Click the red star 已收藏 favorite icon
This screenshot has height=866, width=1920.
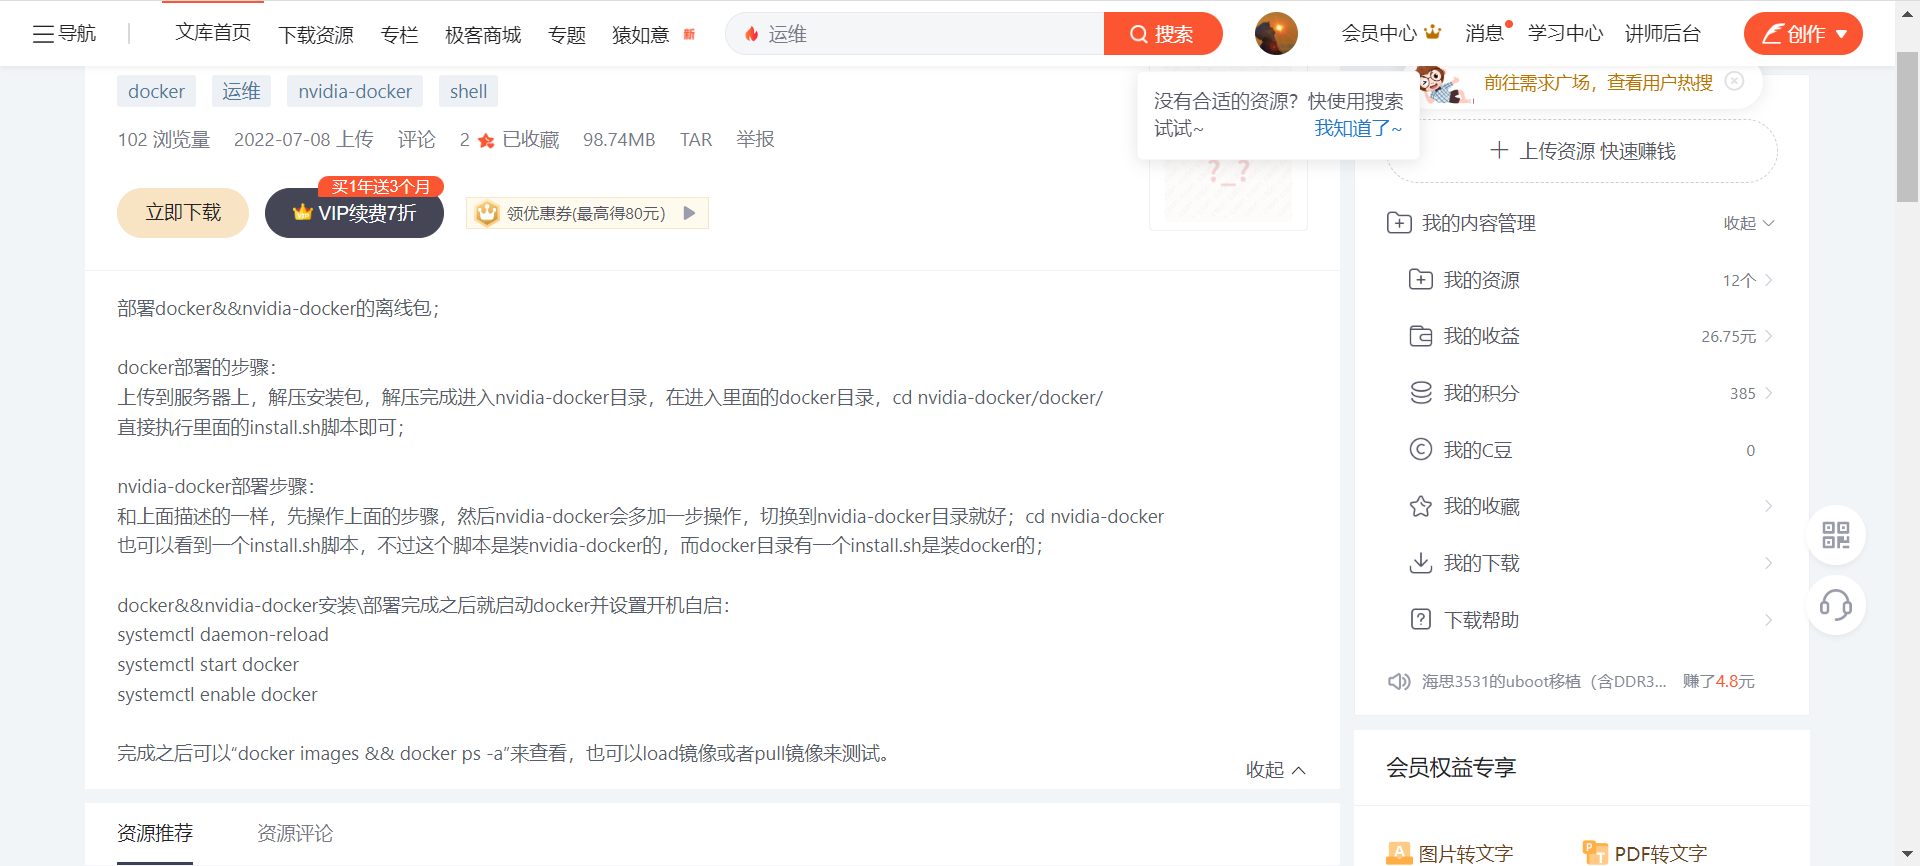[486, 141]
